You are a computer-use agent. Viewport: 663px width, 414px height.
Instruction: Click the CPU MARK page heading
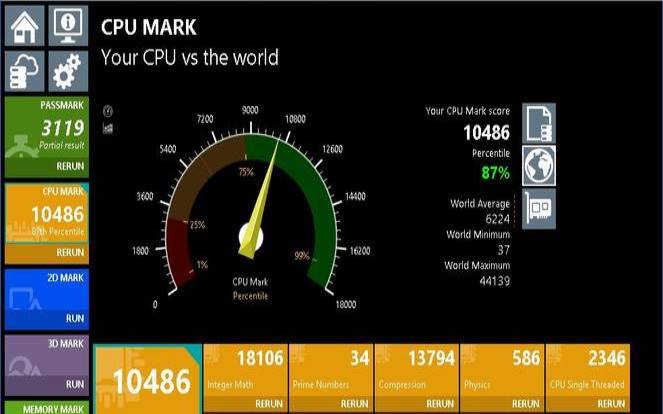pos(149,27)
